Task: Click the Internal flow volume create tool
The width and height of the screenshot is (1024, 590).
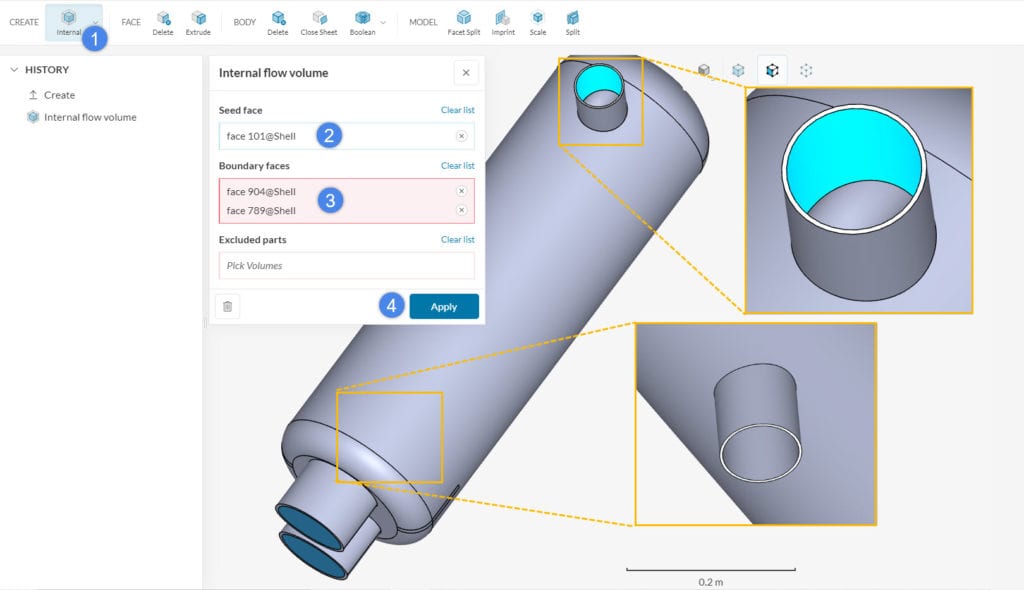Action: [x=68, y=21]
